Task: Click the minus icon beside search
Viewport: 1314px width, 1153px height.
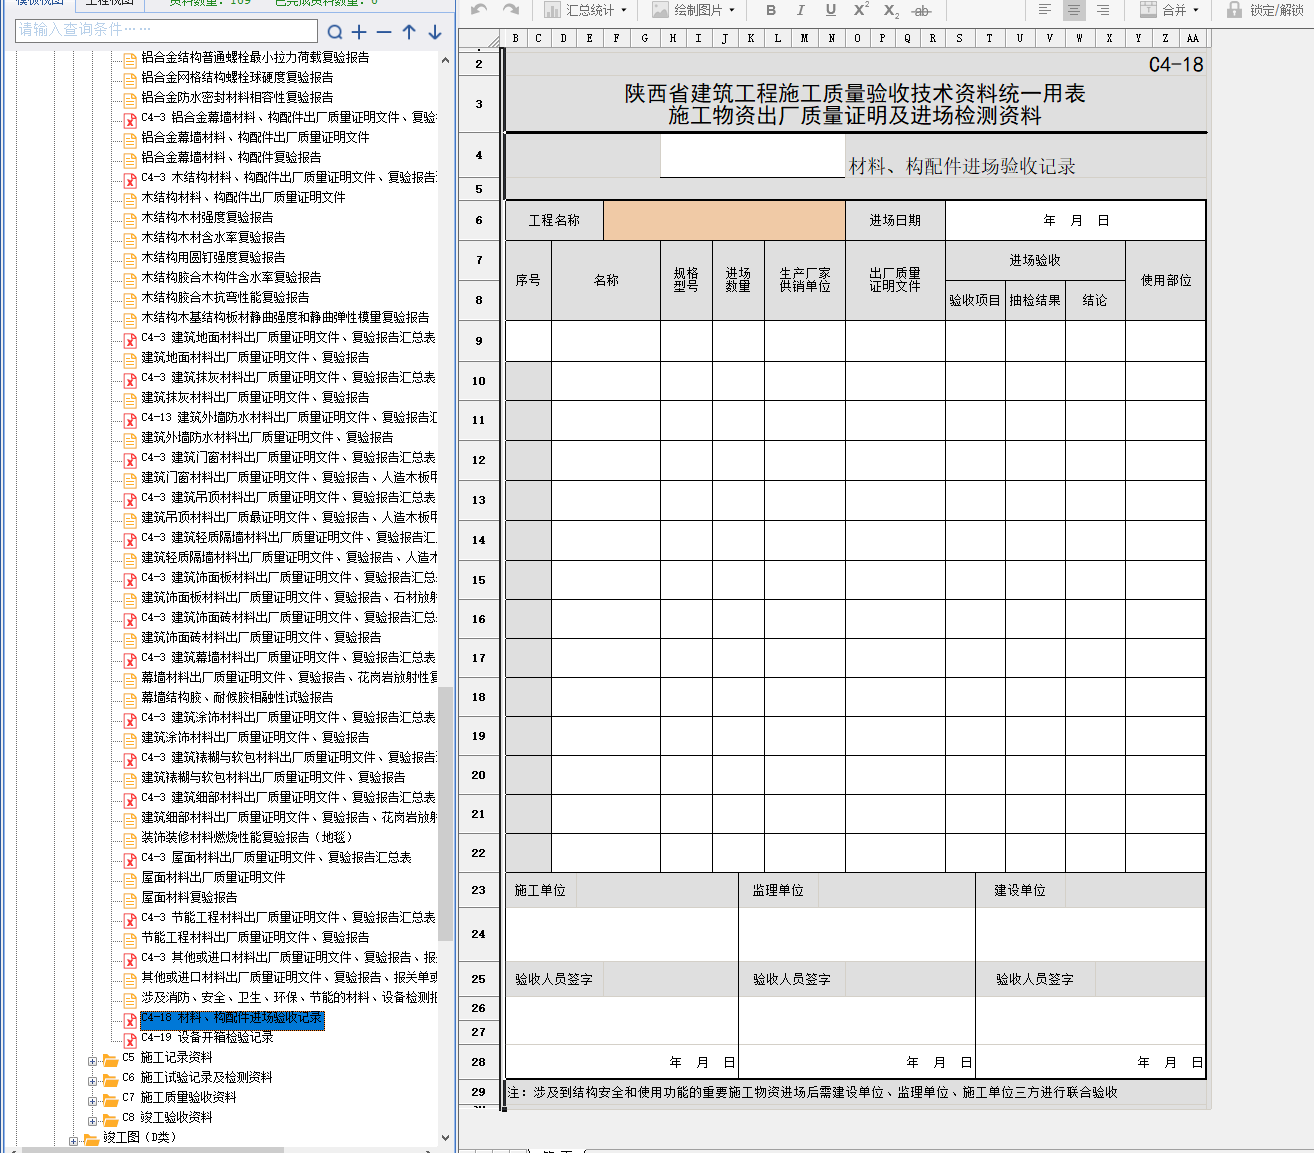Action: [384, 32]
